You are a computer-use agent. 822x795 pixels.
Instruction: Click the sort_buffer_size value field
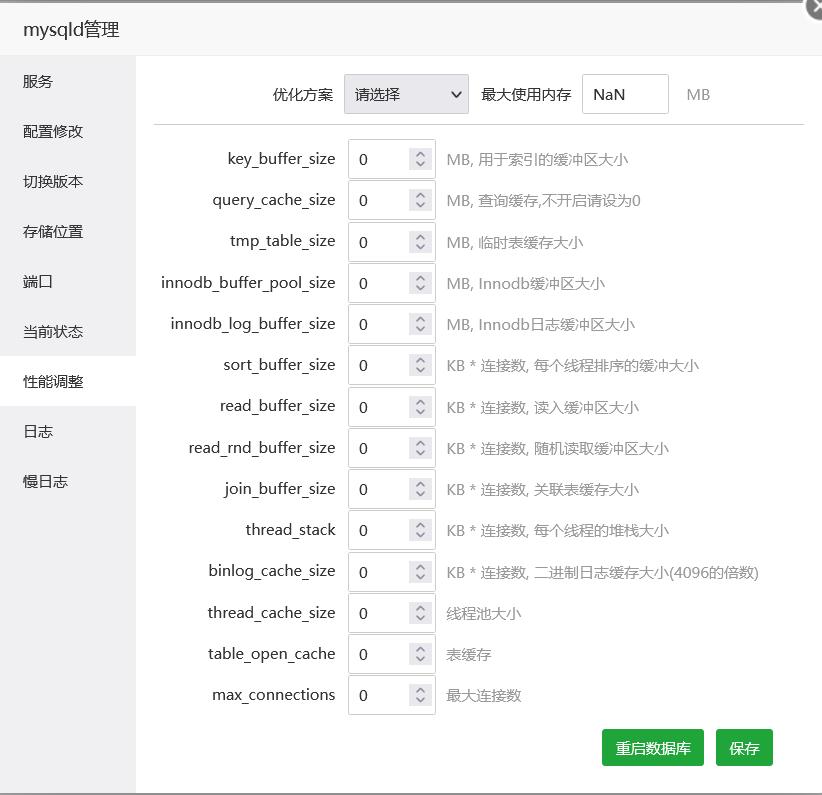[x=392, y=365]
